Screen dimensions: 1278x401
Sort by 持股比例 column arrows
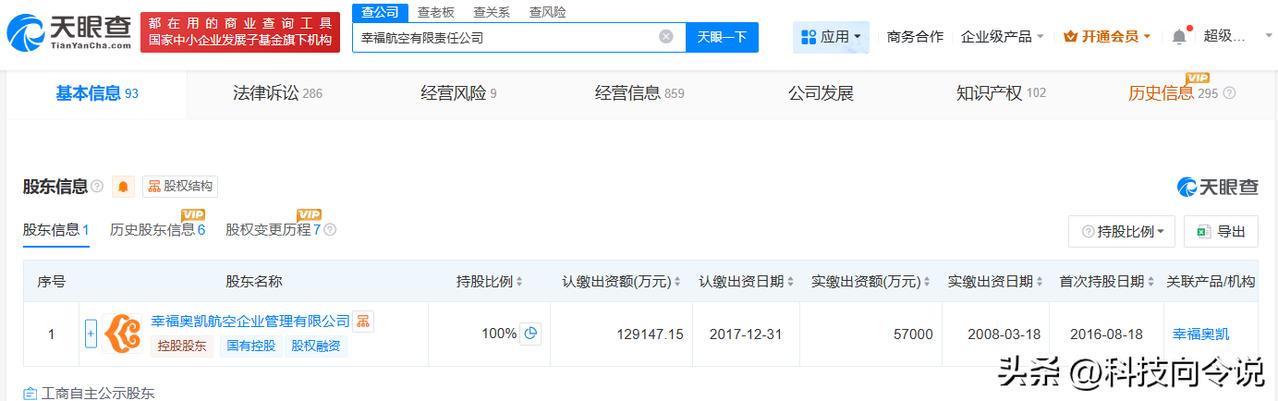click(x=519, y=282)
